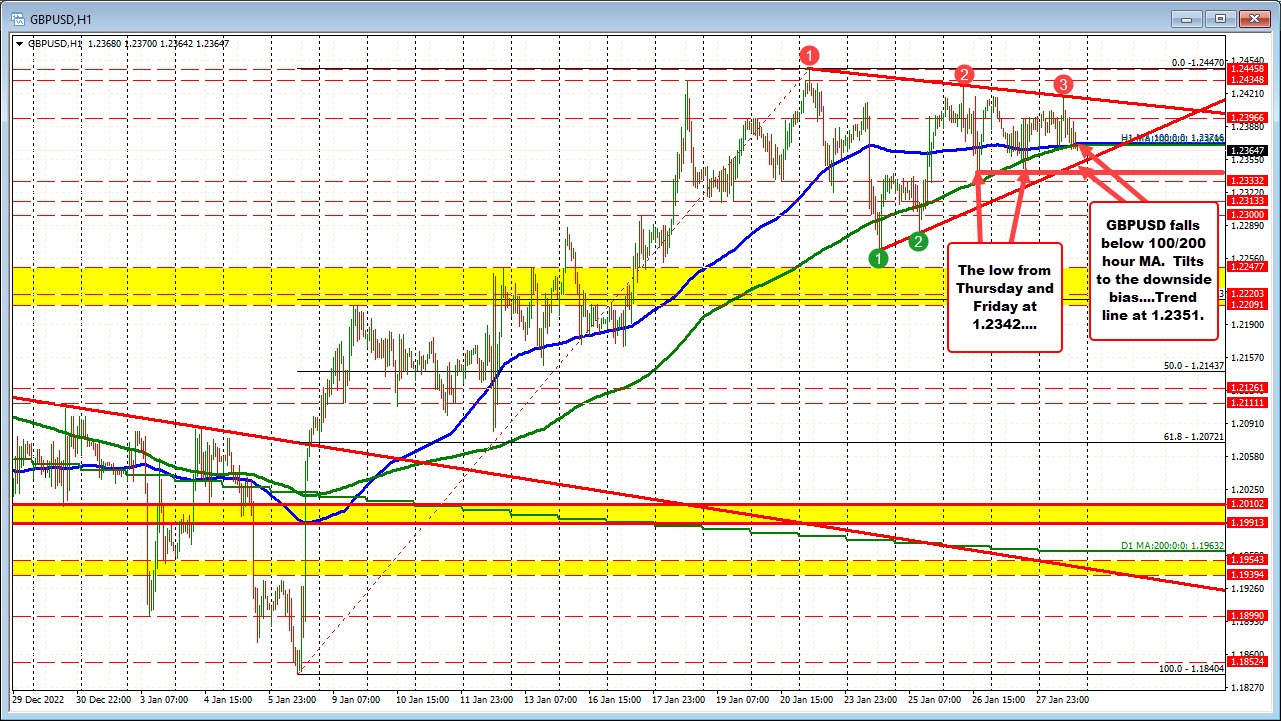The image size is (1281, 721).
Task: Click the red price label 1.19913
Action: (1250, 522)
